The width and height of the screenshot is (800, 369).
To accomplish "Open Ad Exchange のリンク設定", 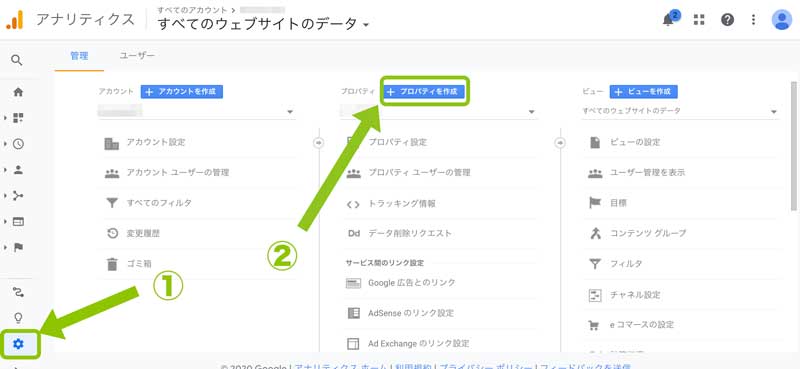I will coord(418,343).
